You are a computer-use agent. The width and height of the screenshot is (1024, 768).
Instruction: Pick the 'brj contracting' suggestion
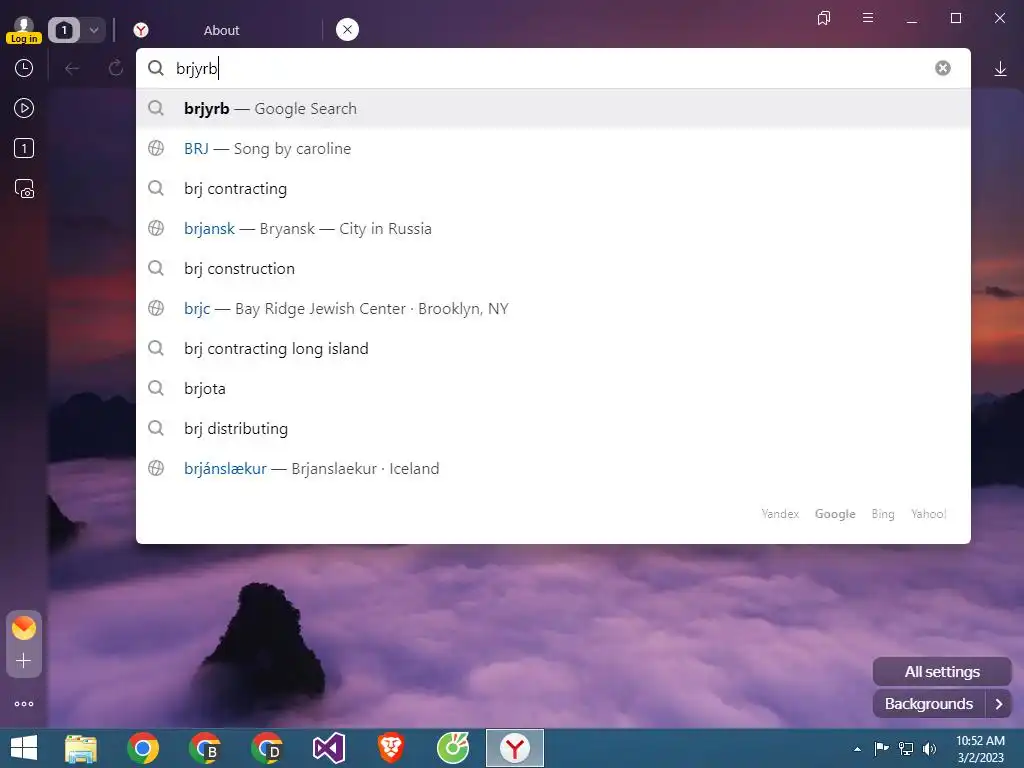click(x=553, y=189)
